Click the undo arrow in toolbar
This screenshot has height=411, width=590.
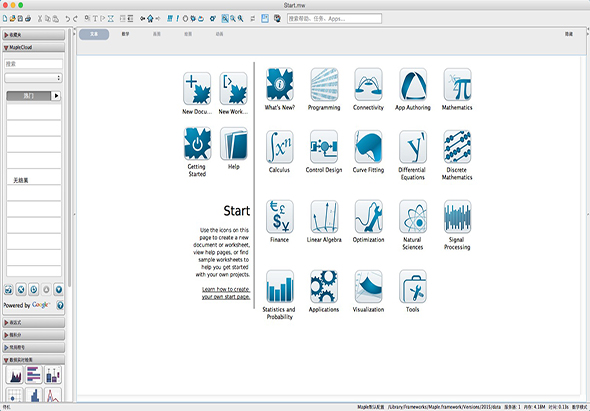tap(67, 18)
